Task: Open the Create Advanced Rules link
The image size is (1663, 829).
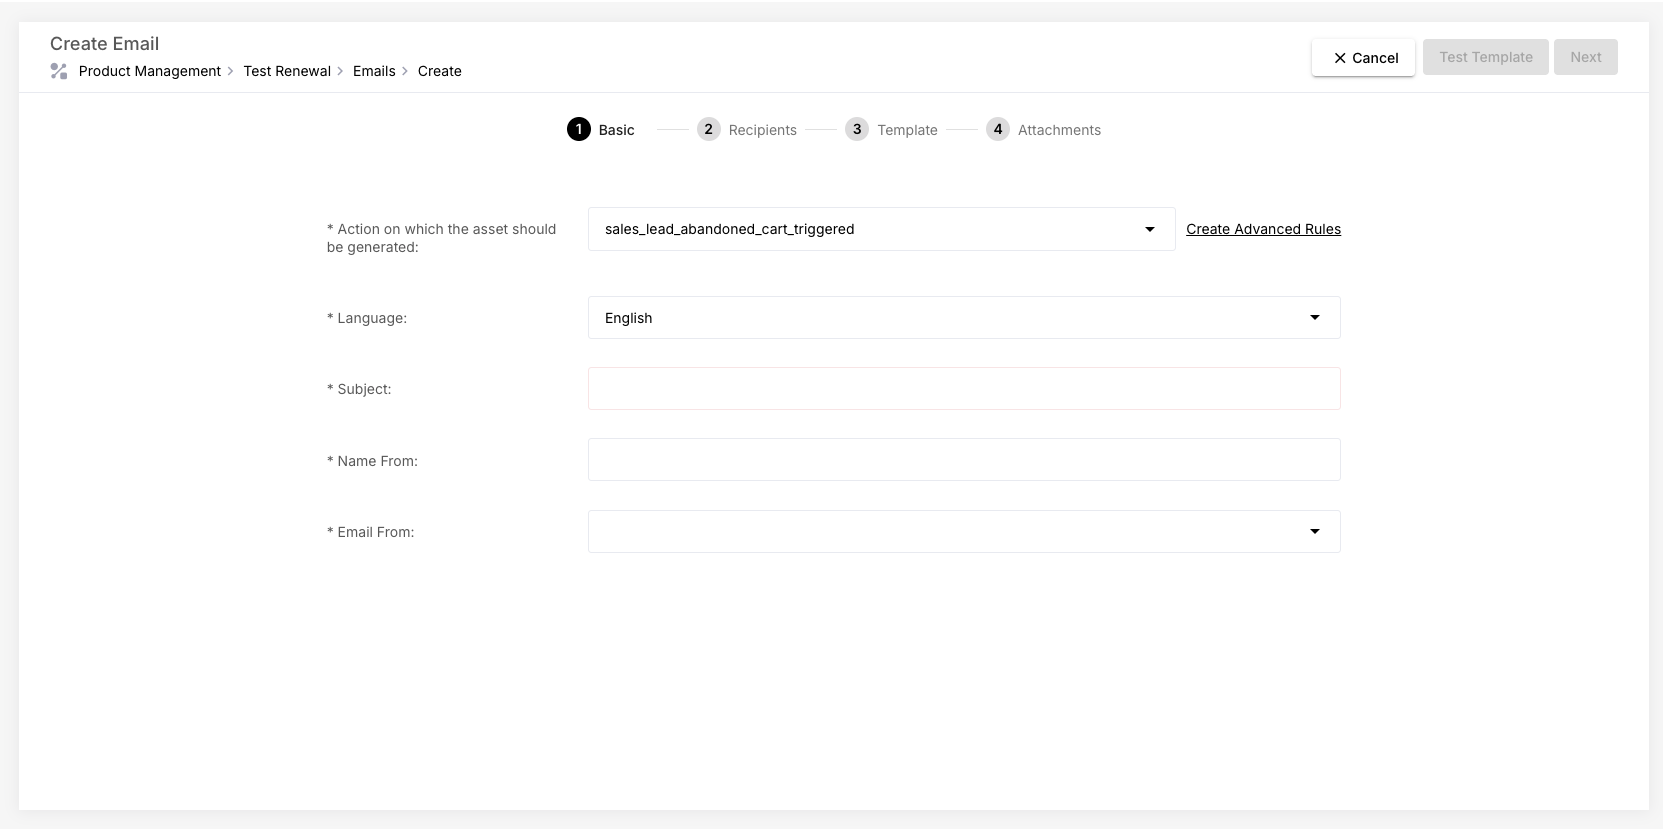Action: [x=1263, y=229]
